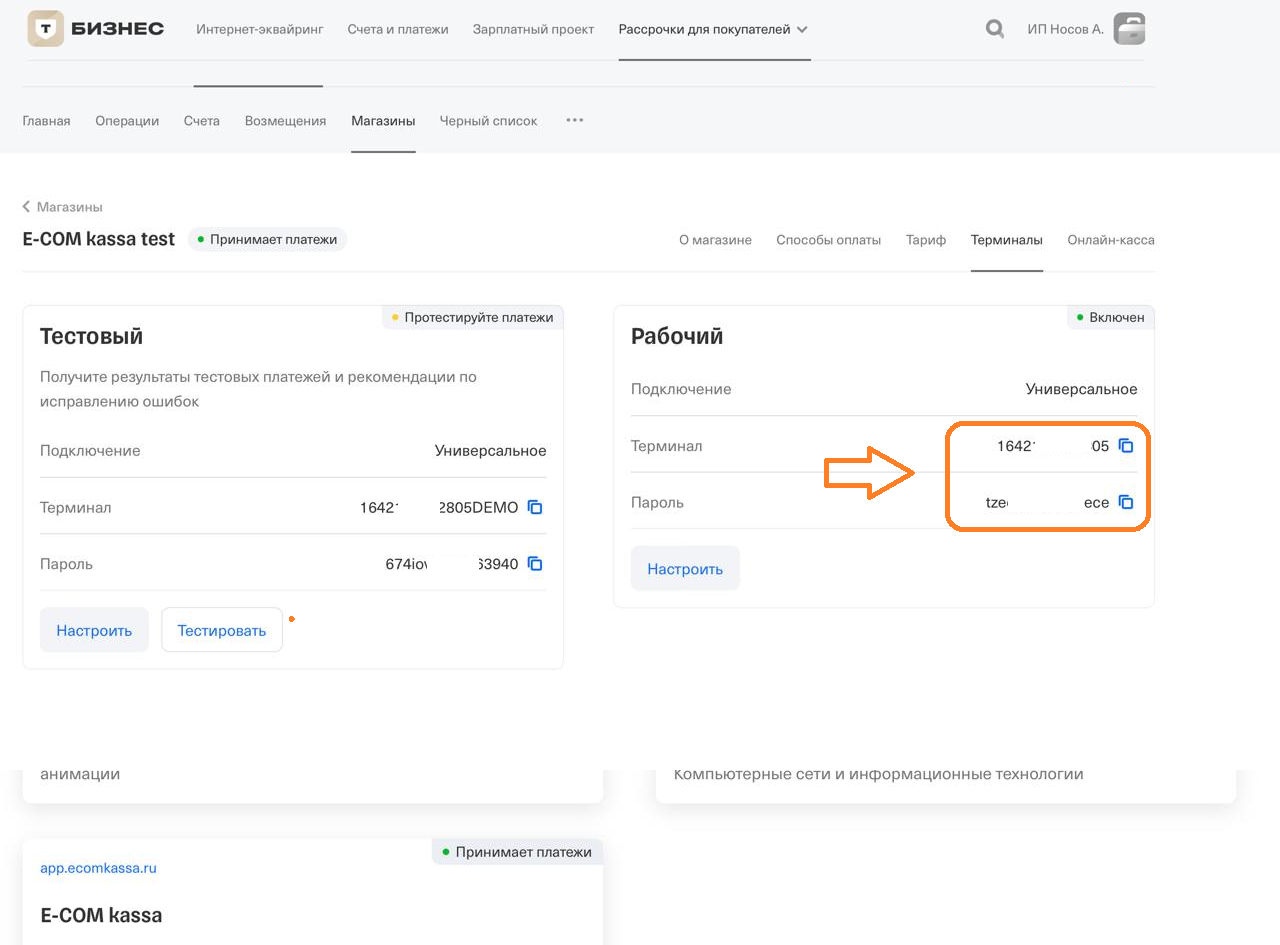This screenshot has width=1280, height=945.
Task: Open the Черный список tab
Action: tap(488, 121)
